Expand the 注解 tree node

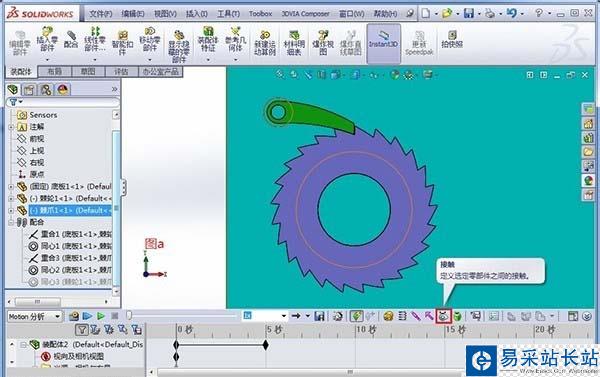click(11, 127)
